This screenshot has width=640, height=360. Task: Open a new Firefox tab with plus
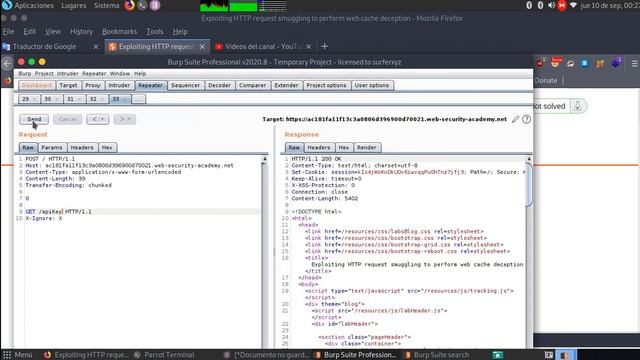pyautogui.click(x=324, y=47)
